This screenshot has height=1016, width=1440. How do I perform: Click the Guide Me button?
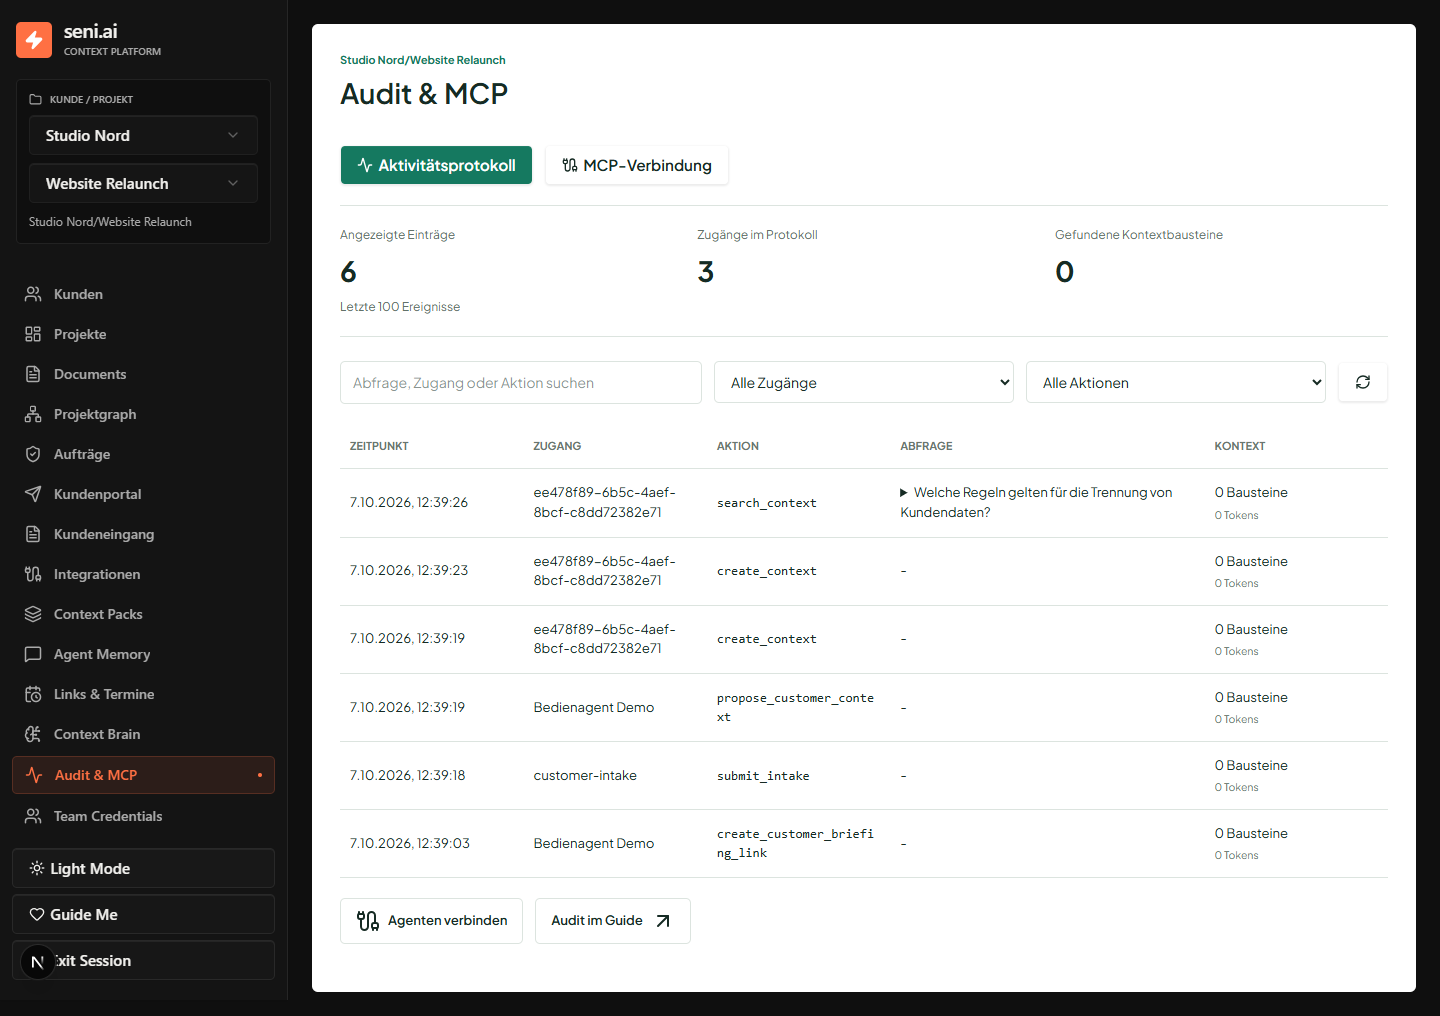(x=143, y=914)
